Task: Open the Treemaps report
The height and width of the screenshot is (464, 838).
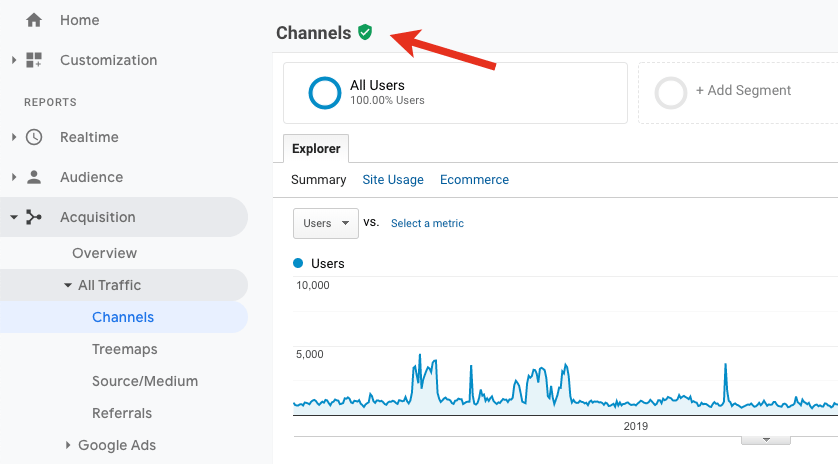Action: coord(125,349)
